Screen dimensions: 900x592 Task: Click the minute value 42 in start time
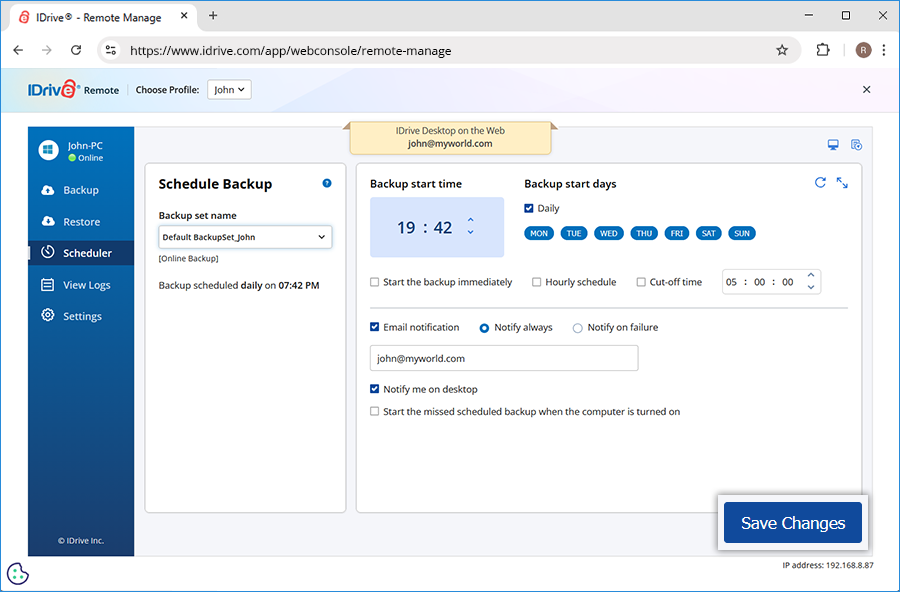pyautogui.click(x=443, y=227)
